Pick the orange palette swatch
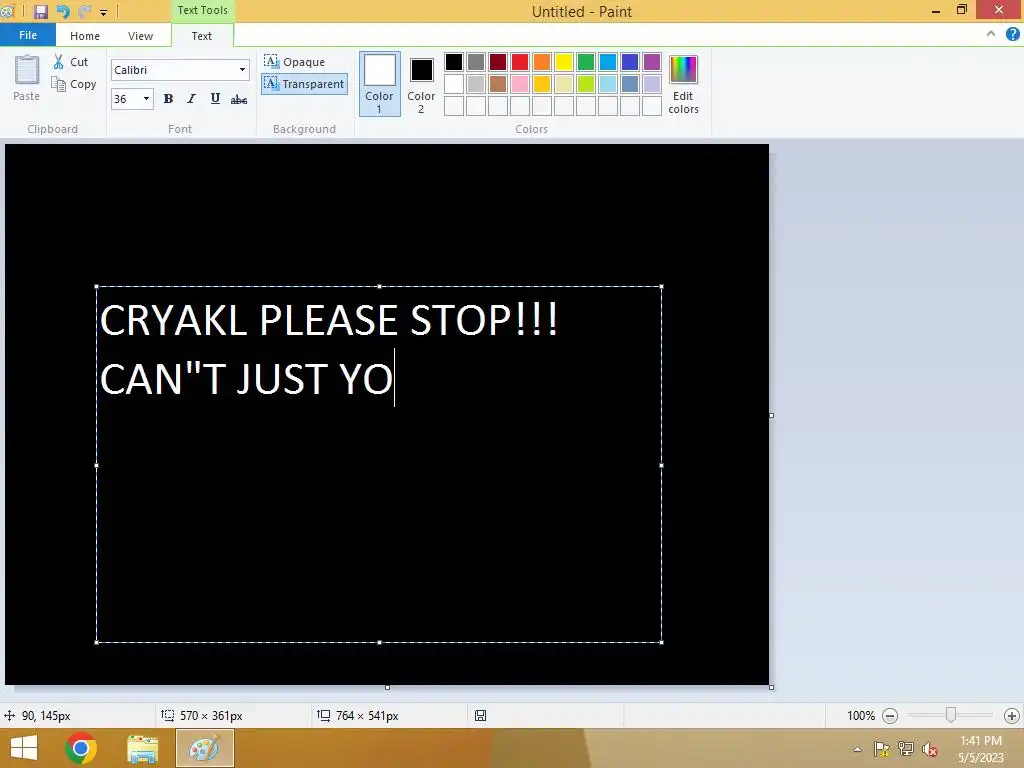The width and height of the screenshot is (1024, 768). 541,62
